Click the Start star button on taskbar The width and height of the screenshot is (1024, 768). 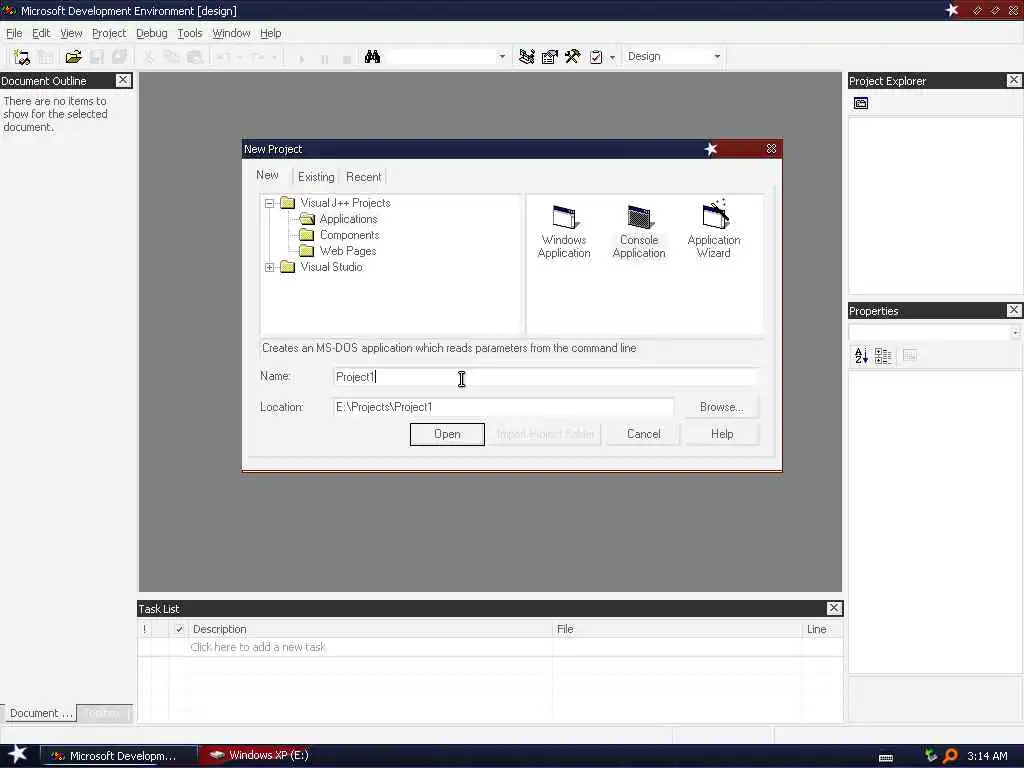point(18,754)
